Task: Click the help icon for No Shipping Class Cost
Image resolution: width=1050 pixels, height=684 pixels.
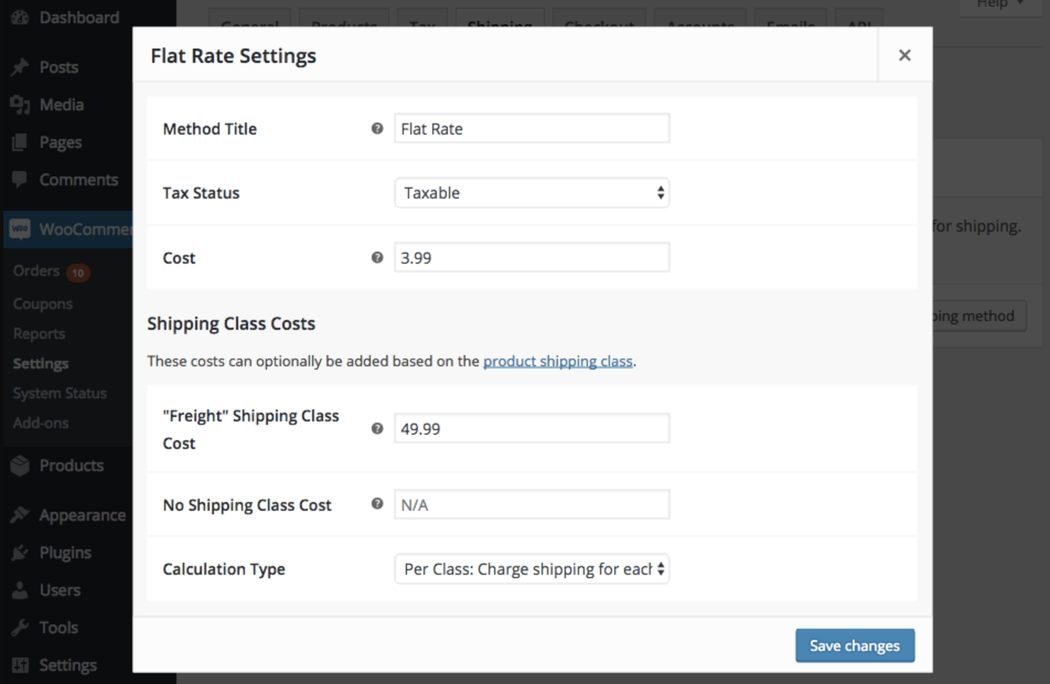Action: tap(377, 504)
